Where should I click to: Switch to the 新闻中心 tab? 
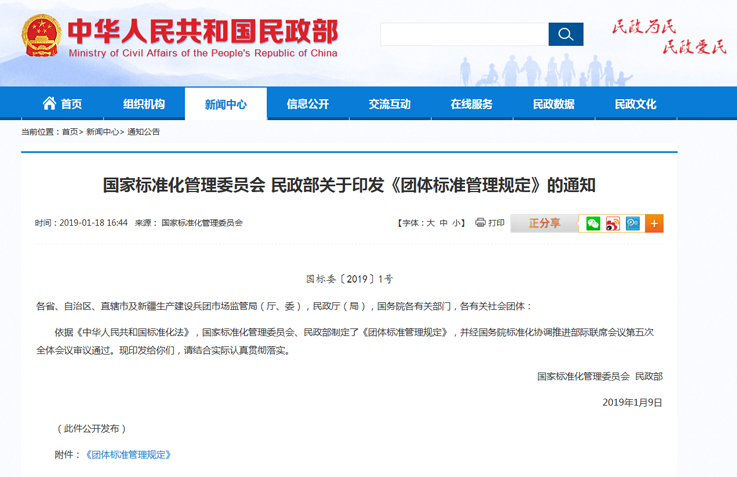(226, 104)
